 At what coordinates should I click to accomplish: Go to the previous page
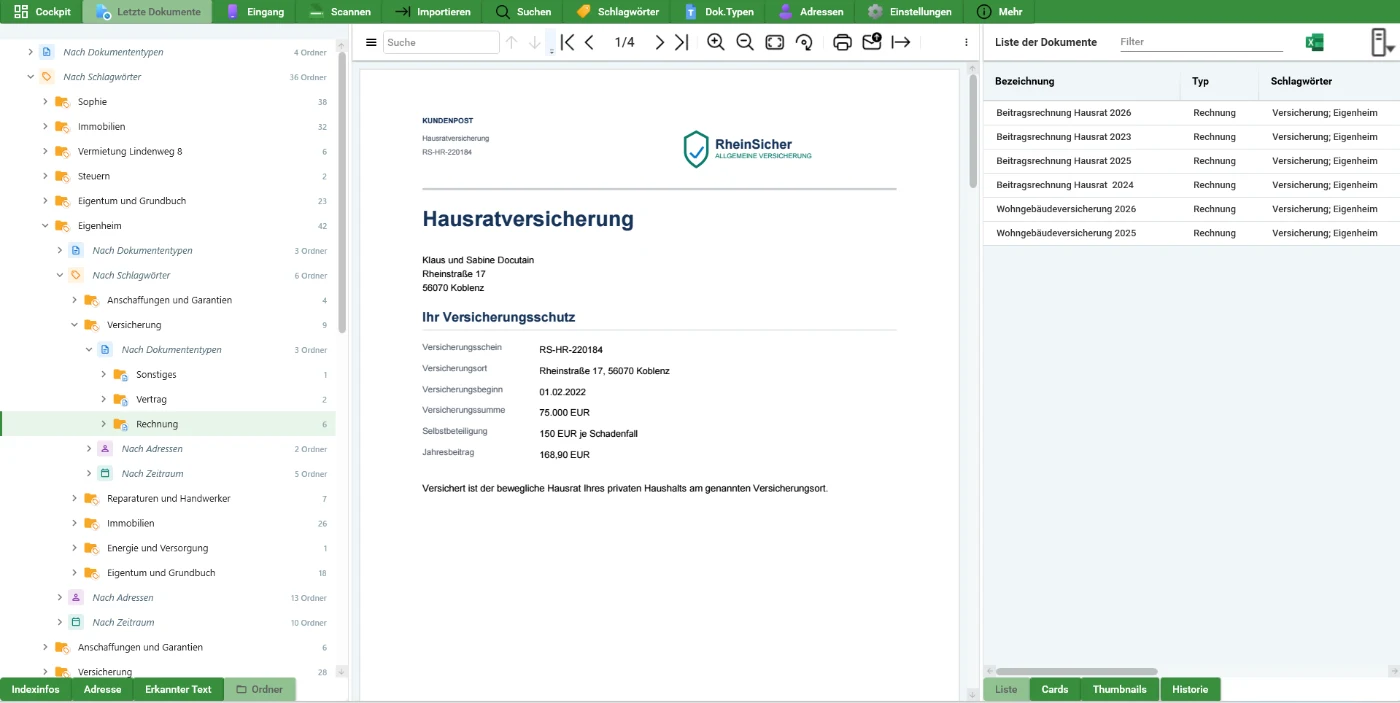[x=589, y=42]
